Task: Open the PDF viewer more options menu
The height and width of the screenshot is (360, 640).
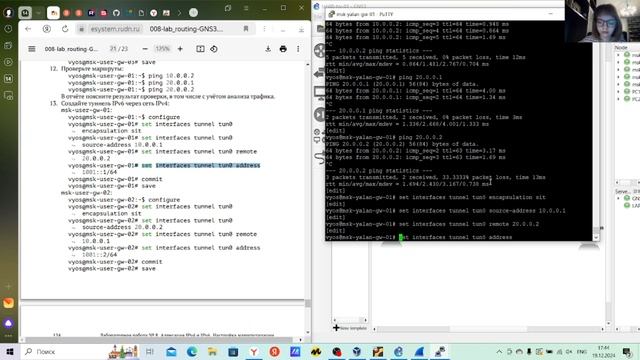Action: pyautogui.click(x=298, y=49)
